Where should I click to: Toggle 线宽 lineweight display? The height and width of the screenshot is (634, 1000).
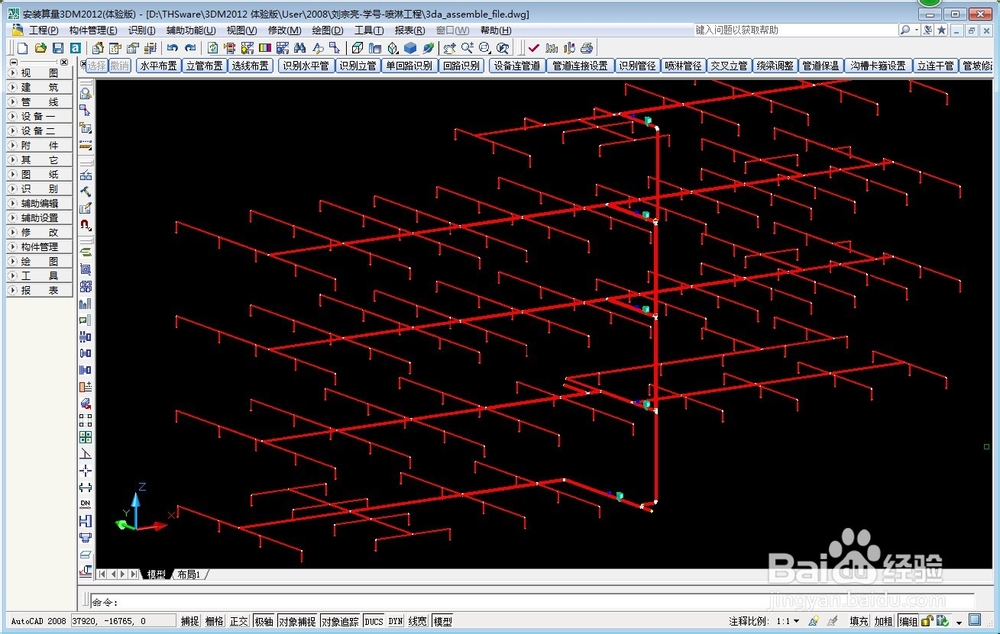(418, 621)
